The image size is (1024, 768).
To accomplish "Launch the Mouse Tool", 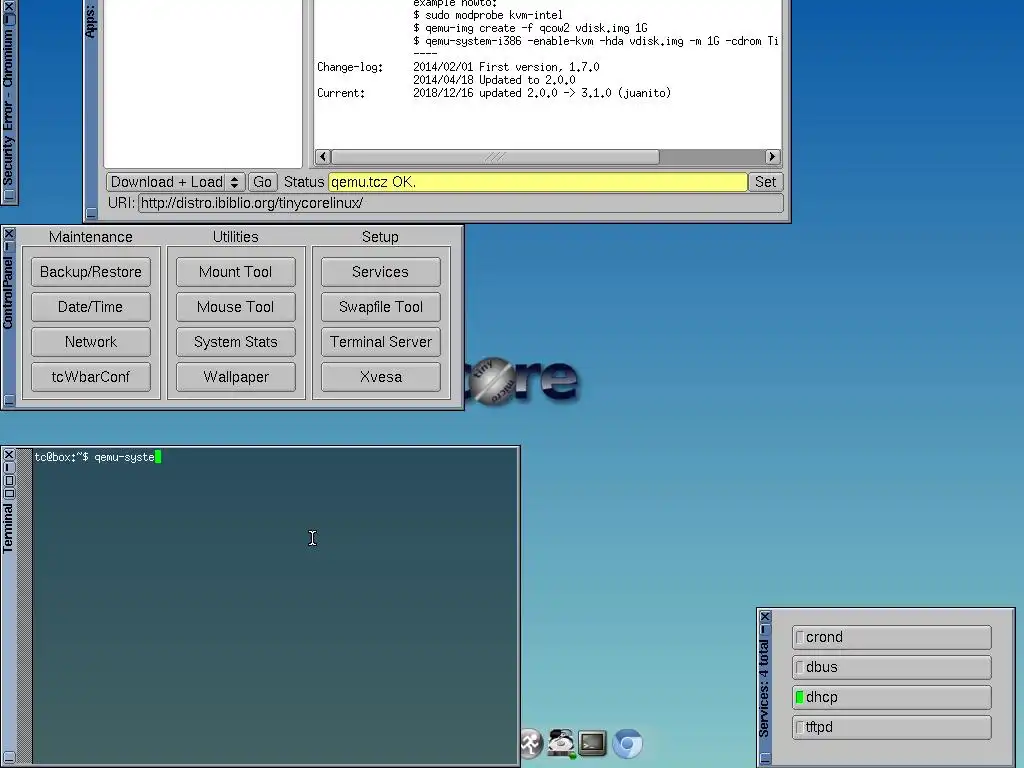I will [x=236, y=307].
